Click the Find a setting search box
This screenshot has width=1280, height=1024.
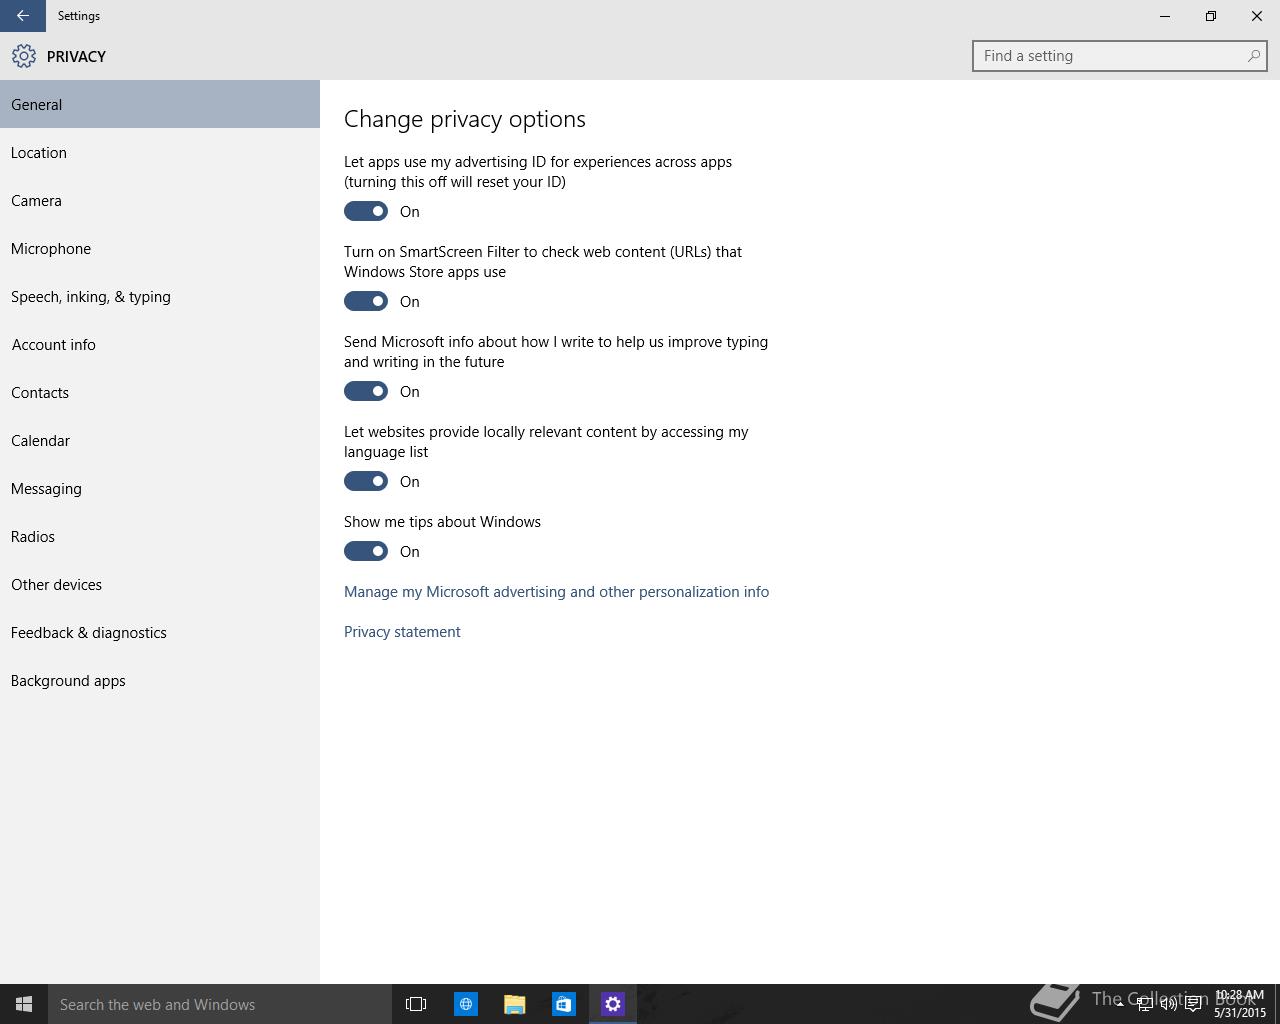[1119, 56]
